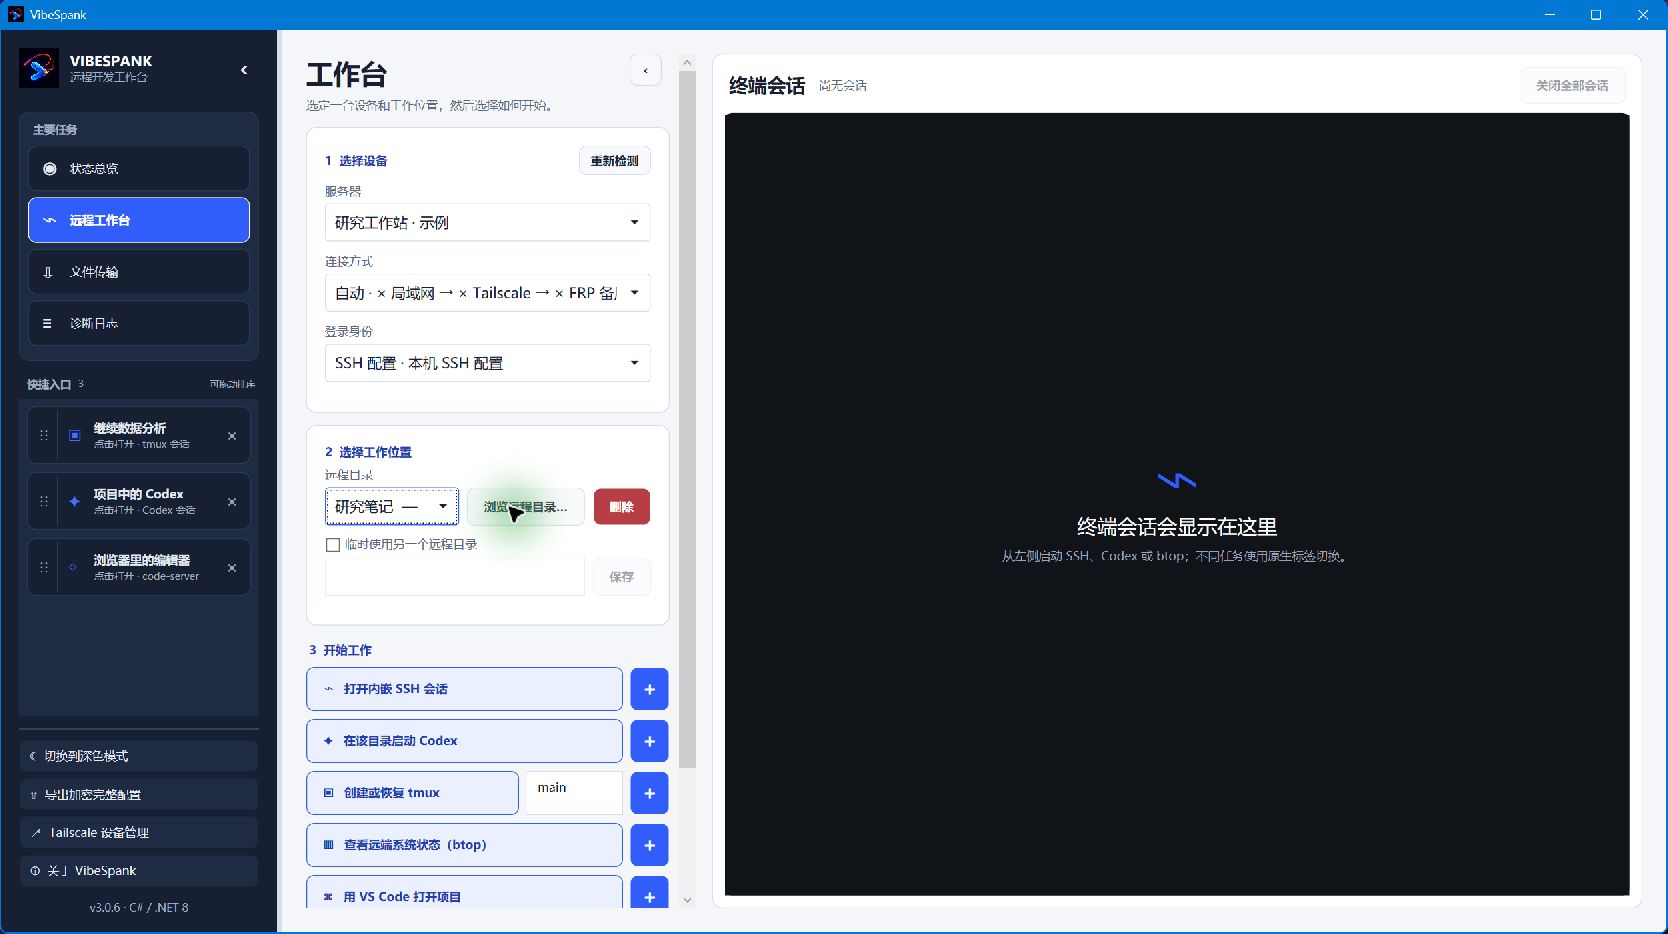The image size is (1668, 934).
Task: Open Tailscale 设备管理
Action: 139,832
